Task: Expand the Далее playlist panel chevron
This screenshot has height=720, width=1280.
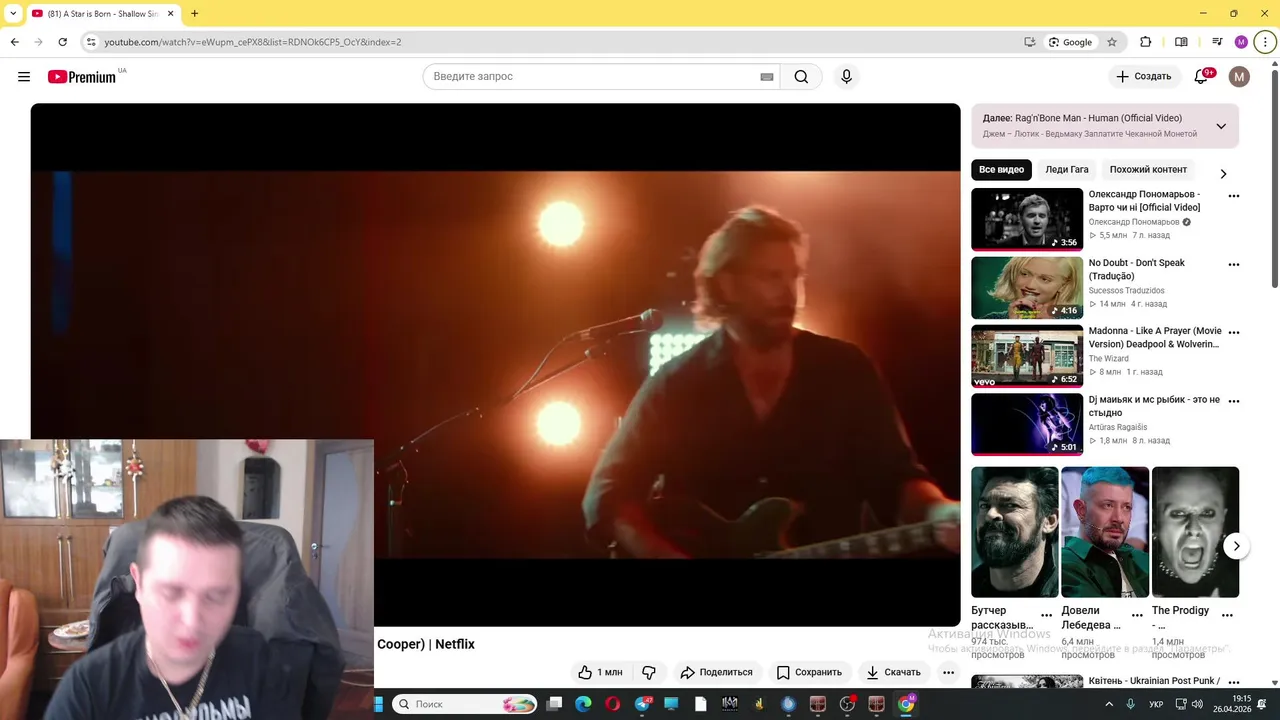Action: [1221, 126]
